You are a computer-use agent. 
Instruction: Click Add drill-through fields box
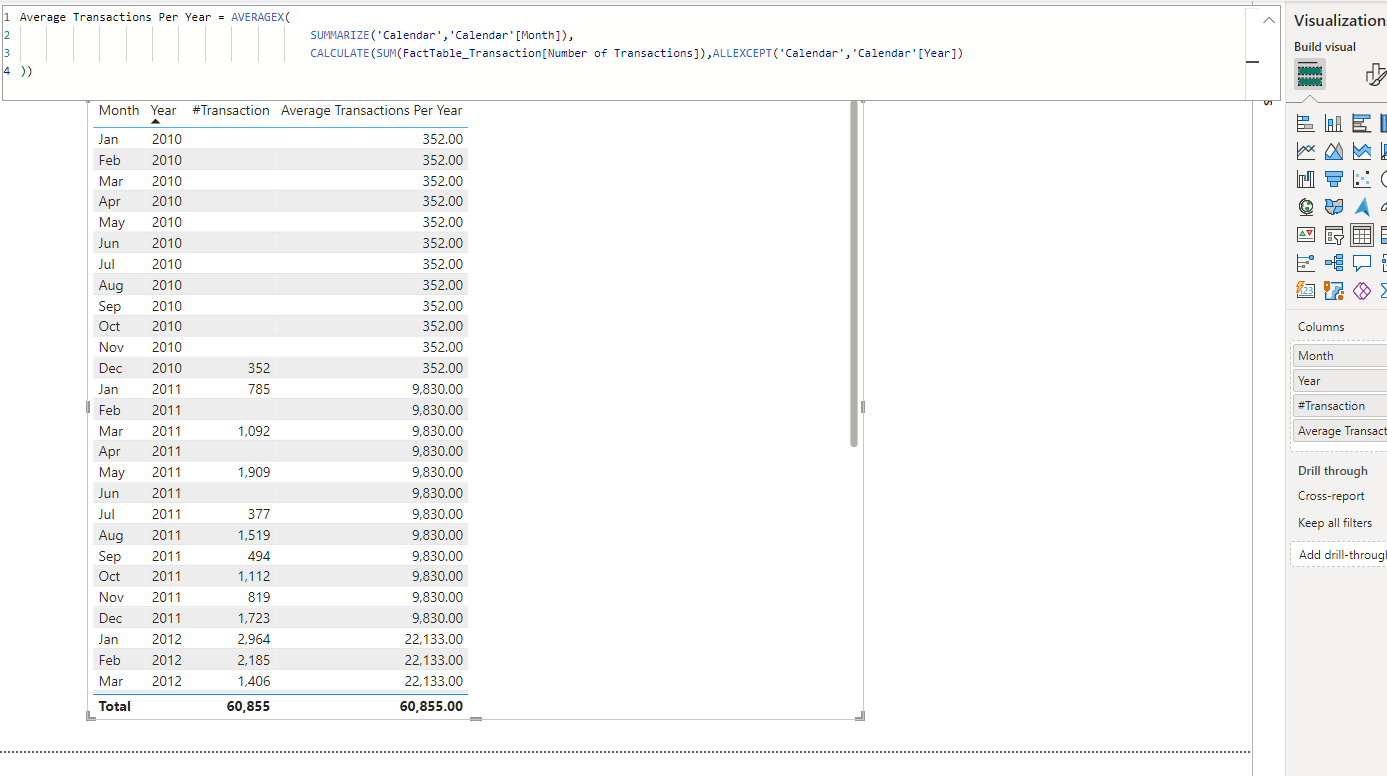point(1339,554)
